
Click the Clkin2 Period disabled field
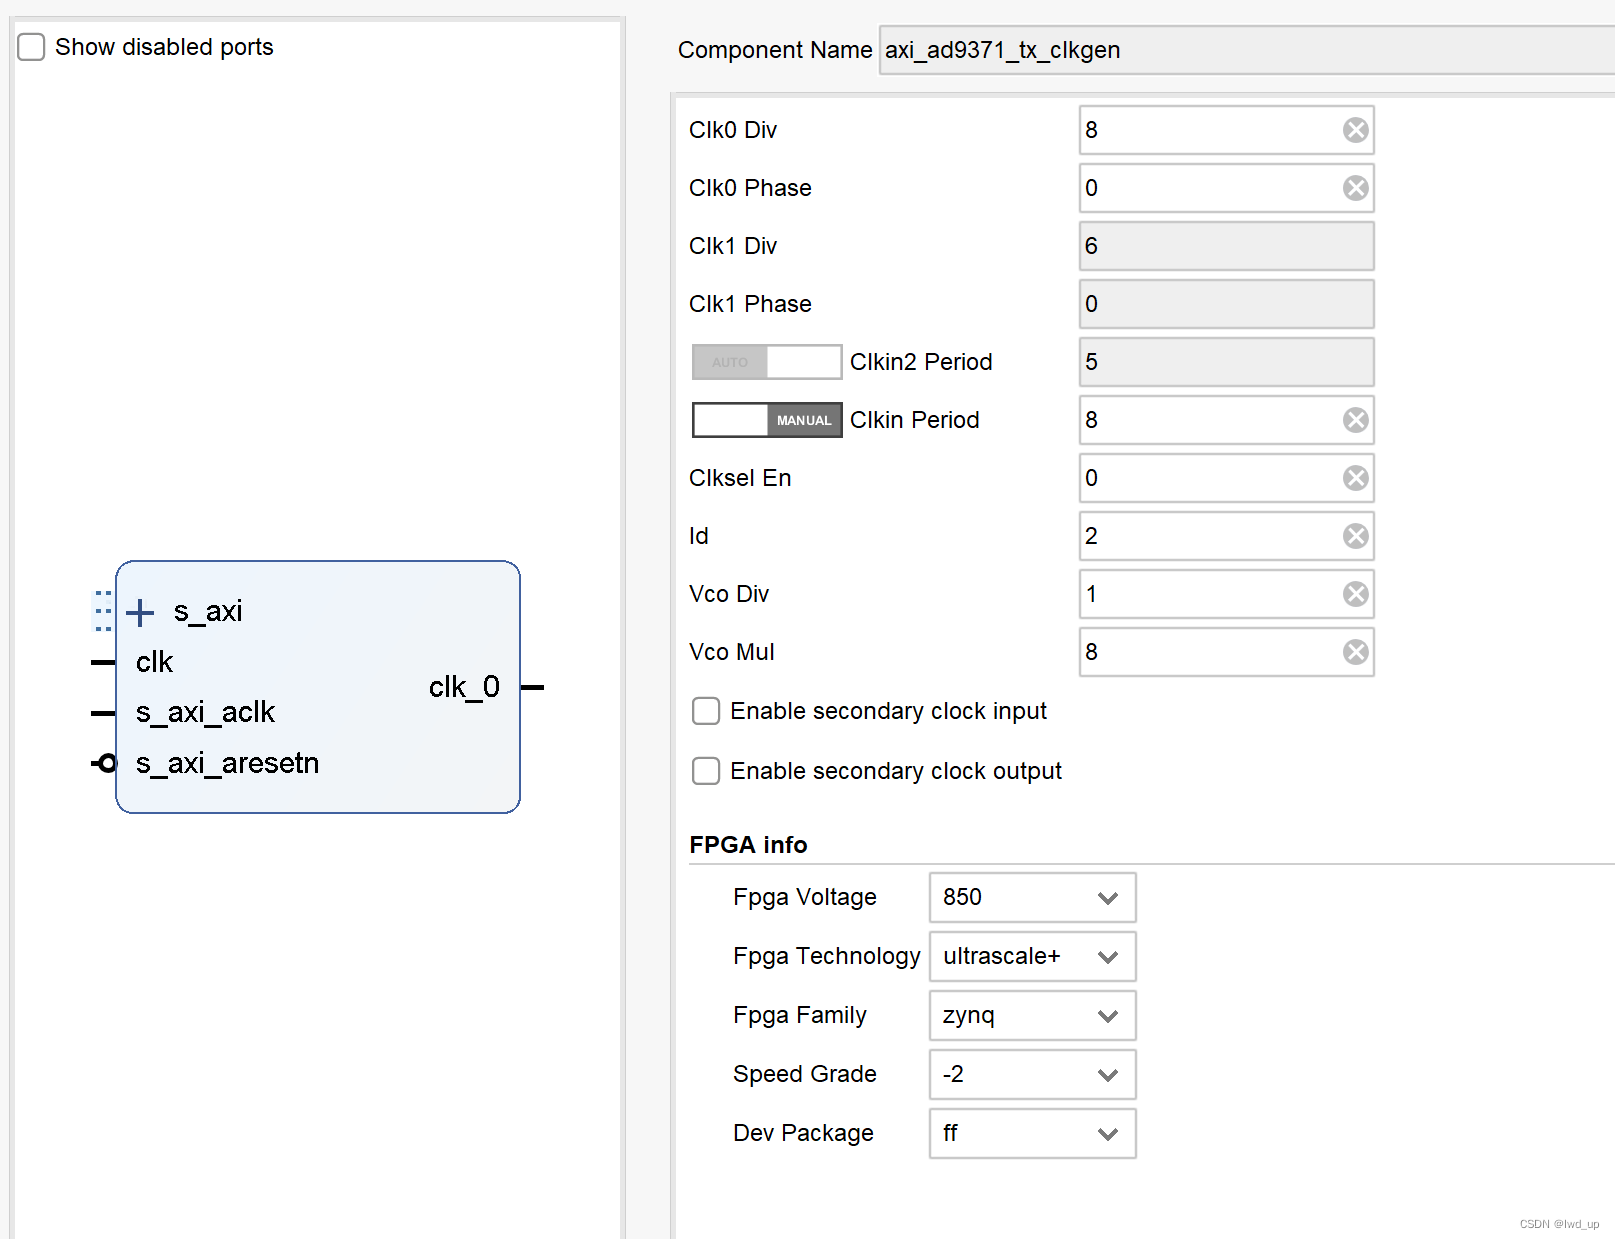click(x=1226, y=362)
